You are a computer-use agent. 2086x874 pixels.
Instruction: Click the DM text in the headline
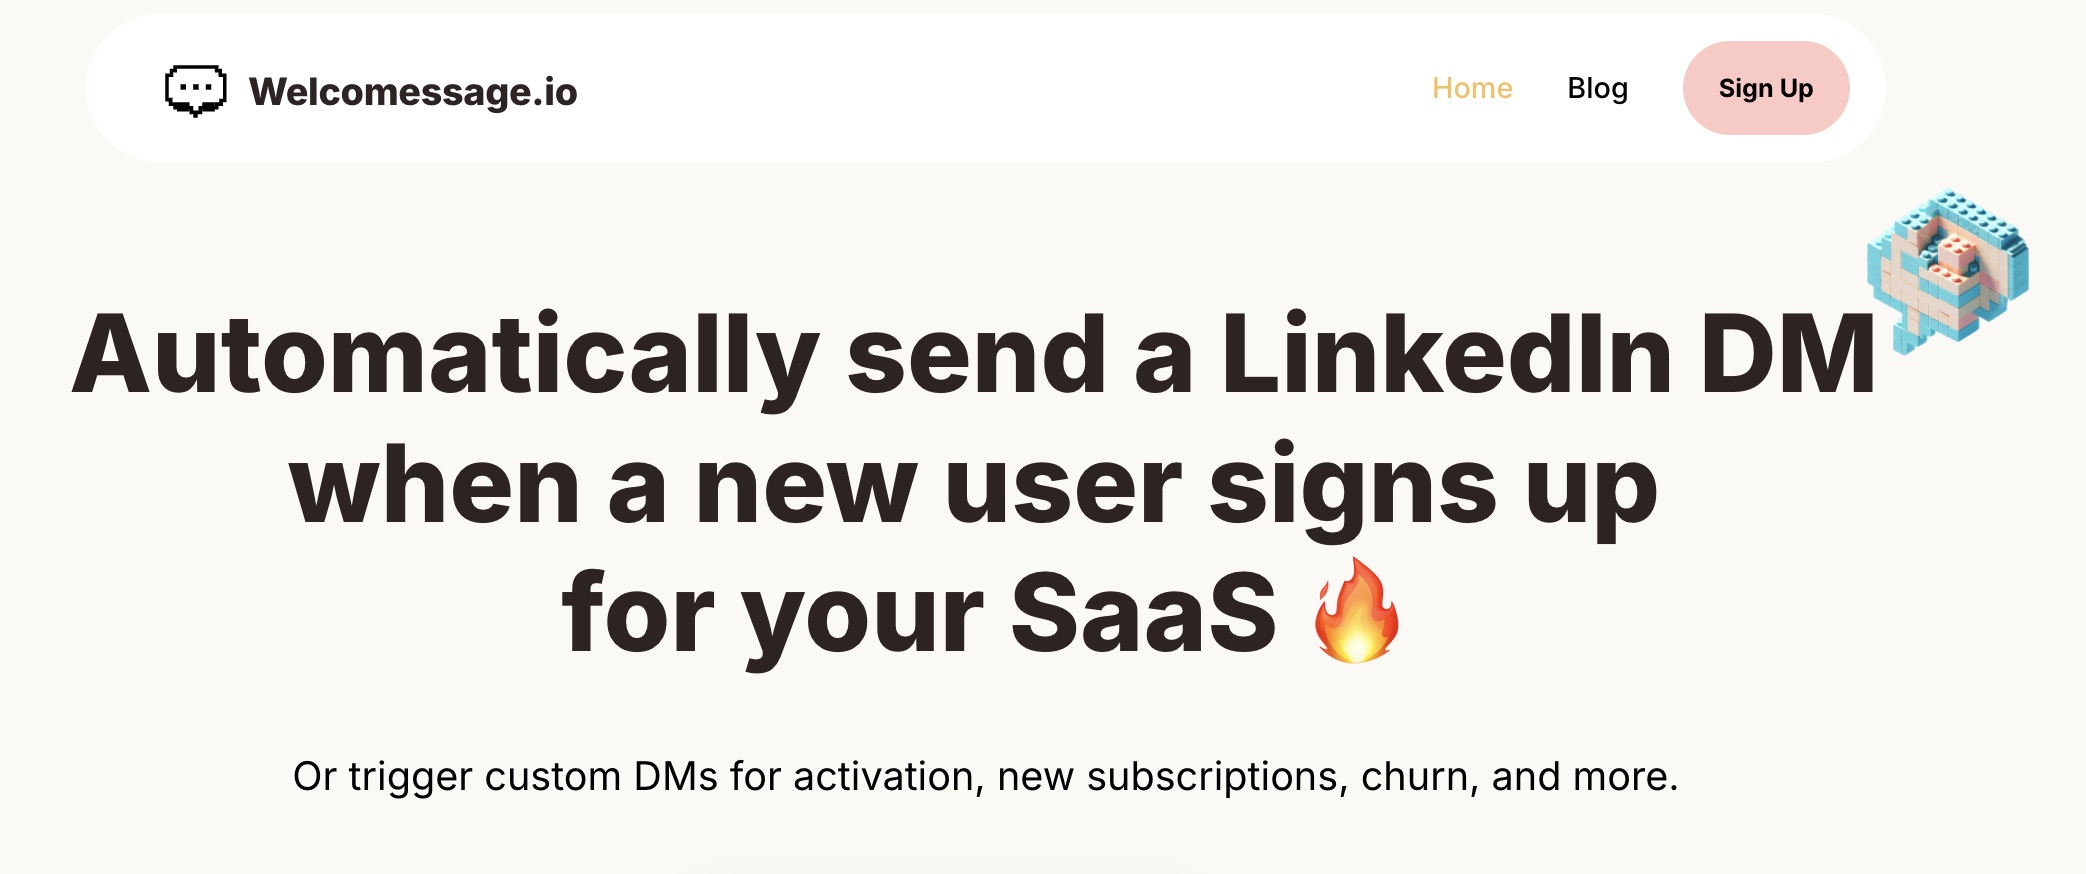pos(1786,356)
